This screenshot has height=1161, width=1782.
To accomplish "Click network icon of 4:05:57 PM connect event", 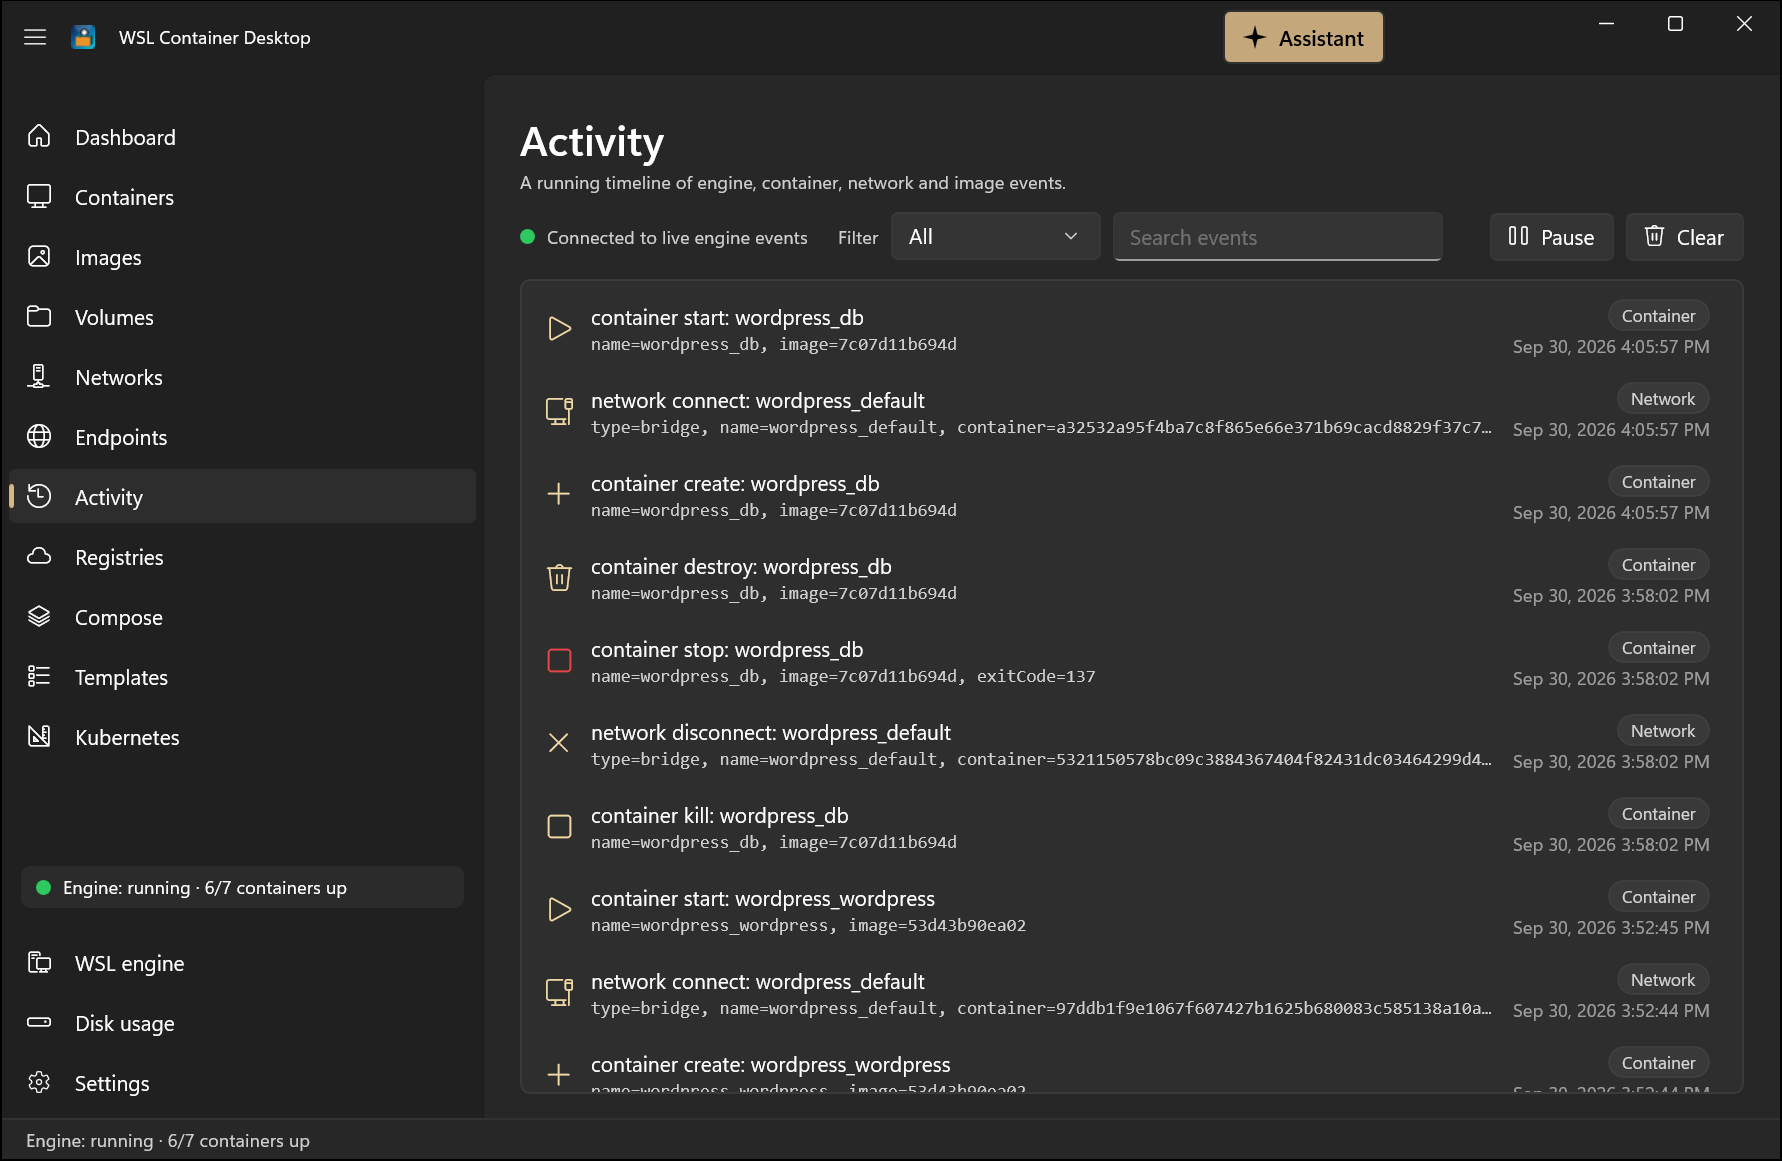I will tap(559, 411).
